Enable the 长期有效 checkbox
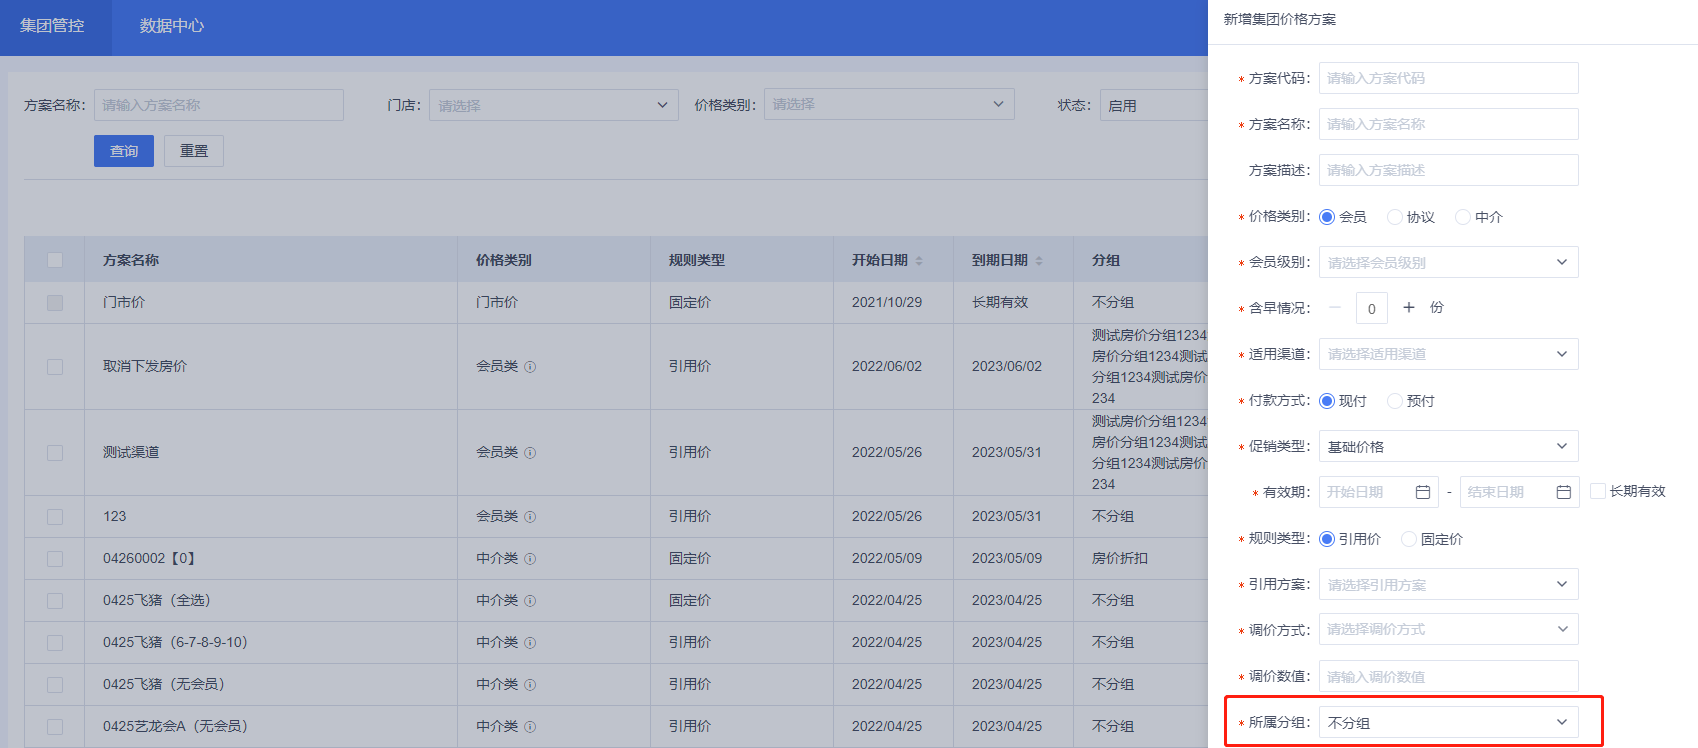Image resolution: width=1698 pixels, height=748 pixels. (1598, 491)
